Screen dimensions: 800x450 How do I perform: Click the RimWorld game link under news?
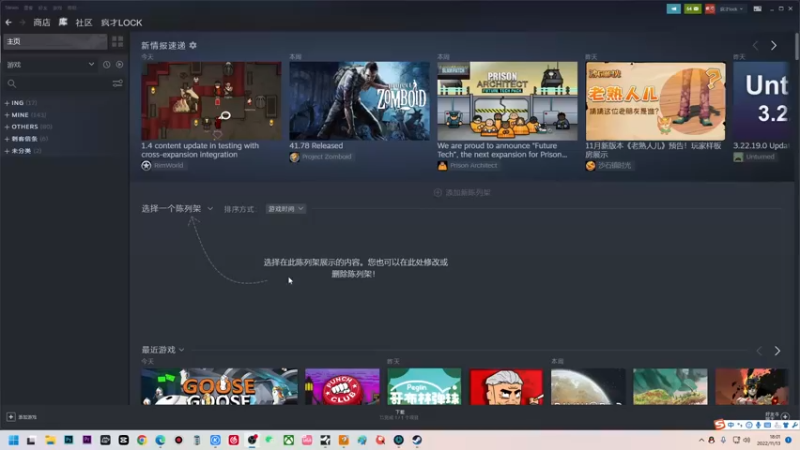[163, 165]
